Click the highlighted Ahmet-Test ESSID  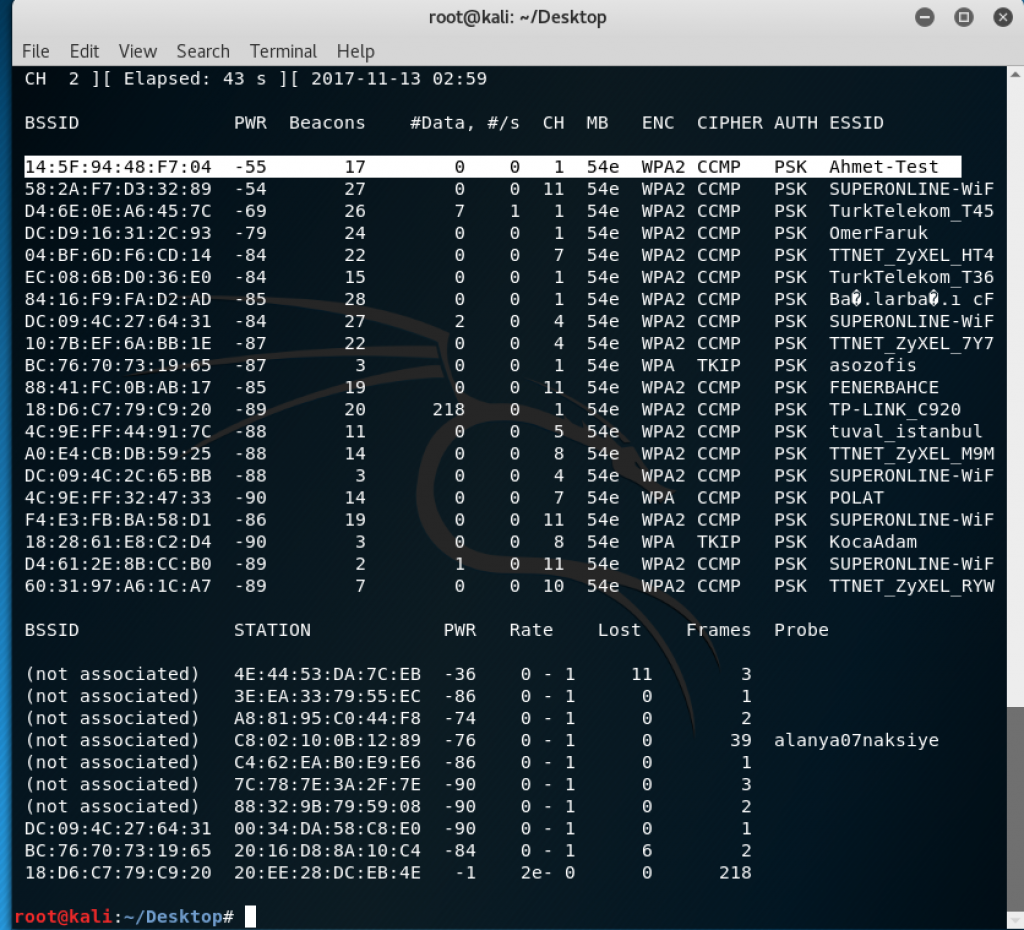(x=883, y=167)
